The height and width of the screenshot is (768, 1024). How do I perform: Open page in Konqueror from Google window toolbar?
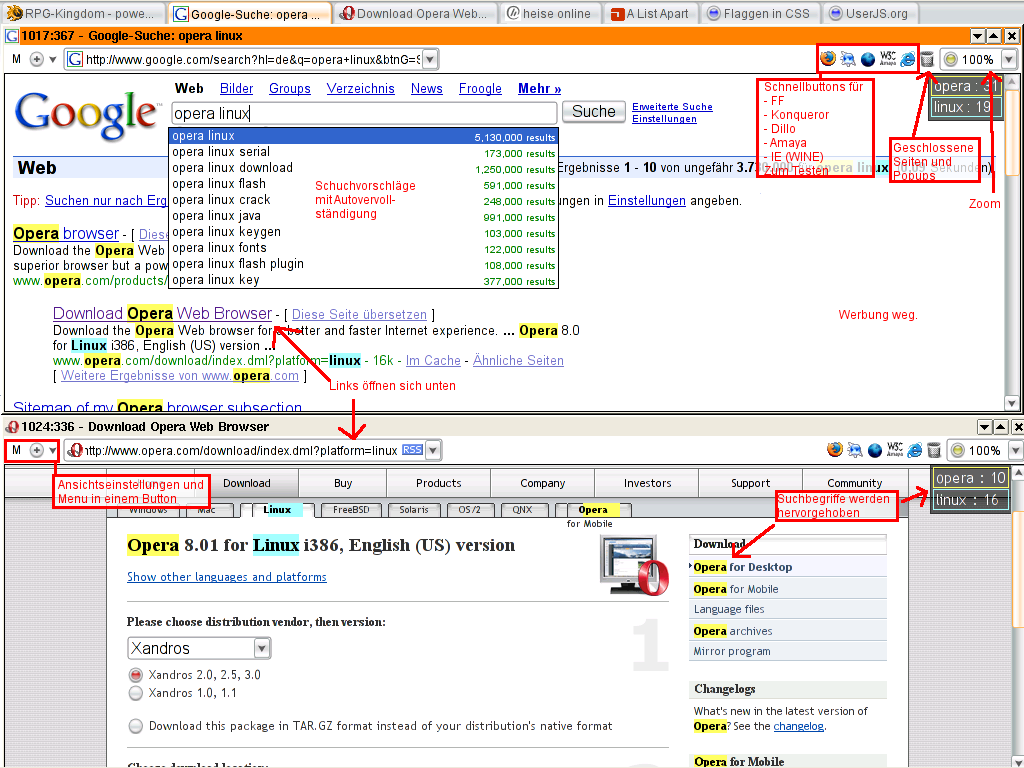pos(848,59)
